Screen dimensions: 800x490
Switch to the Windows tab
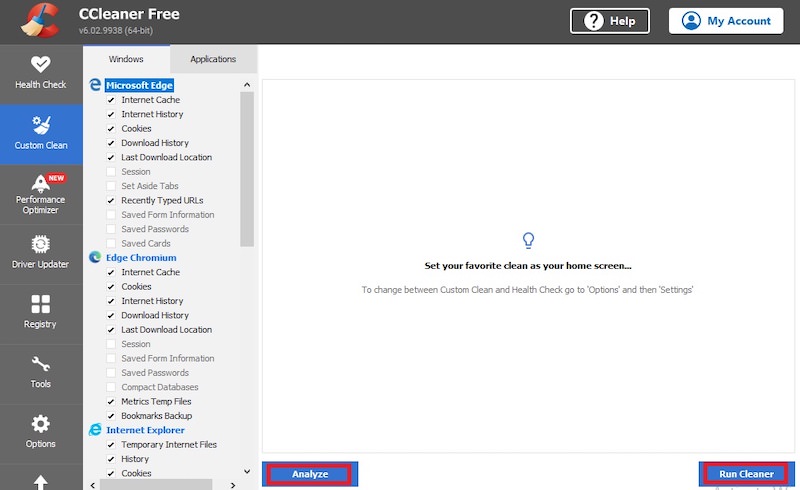pos(126,59)
